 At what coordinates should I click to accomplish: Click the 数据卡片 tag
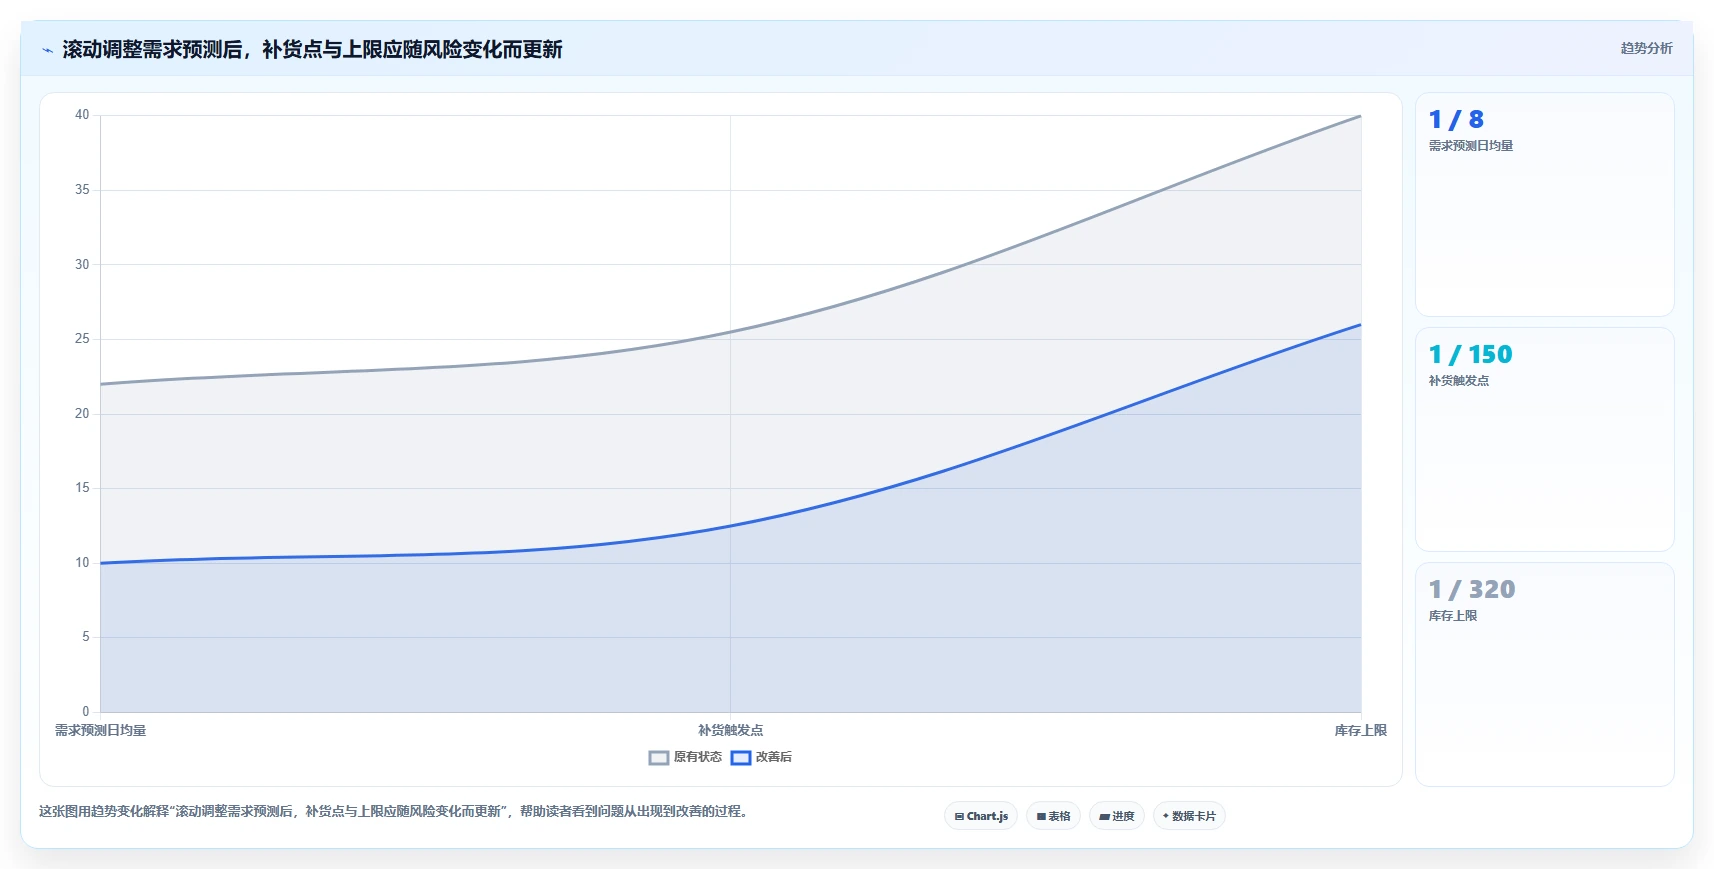pyautogui.click(x=1189, y=816)
